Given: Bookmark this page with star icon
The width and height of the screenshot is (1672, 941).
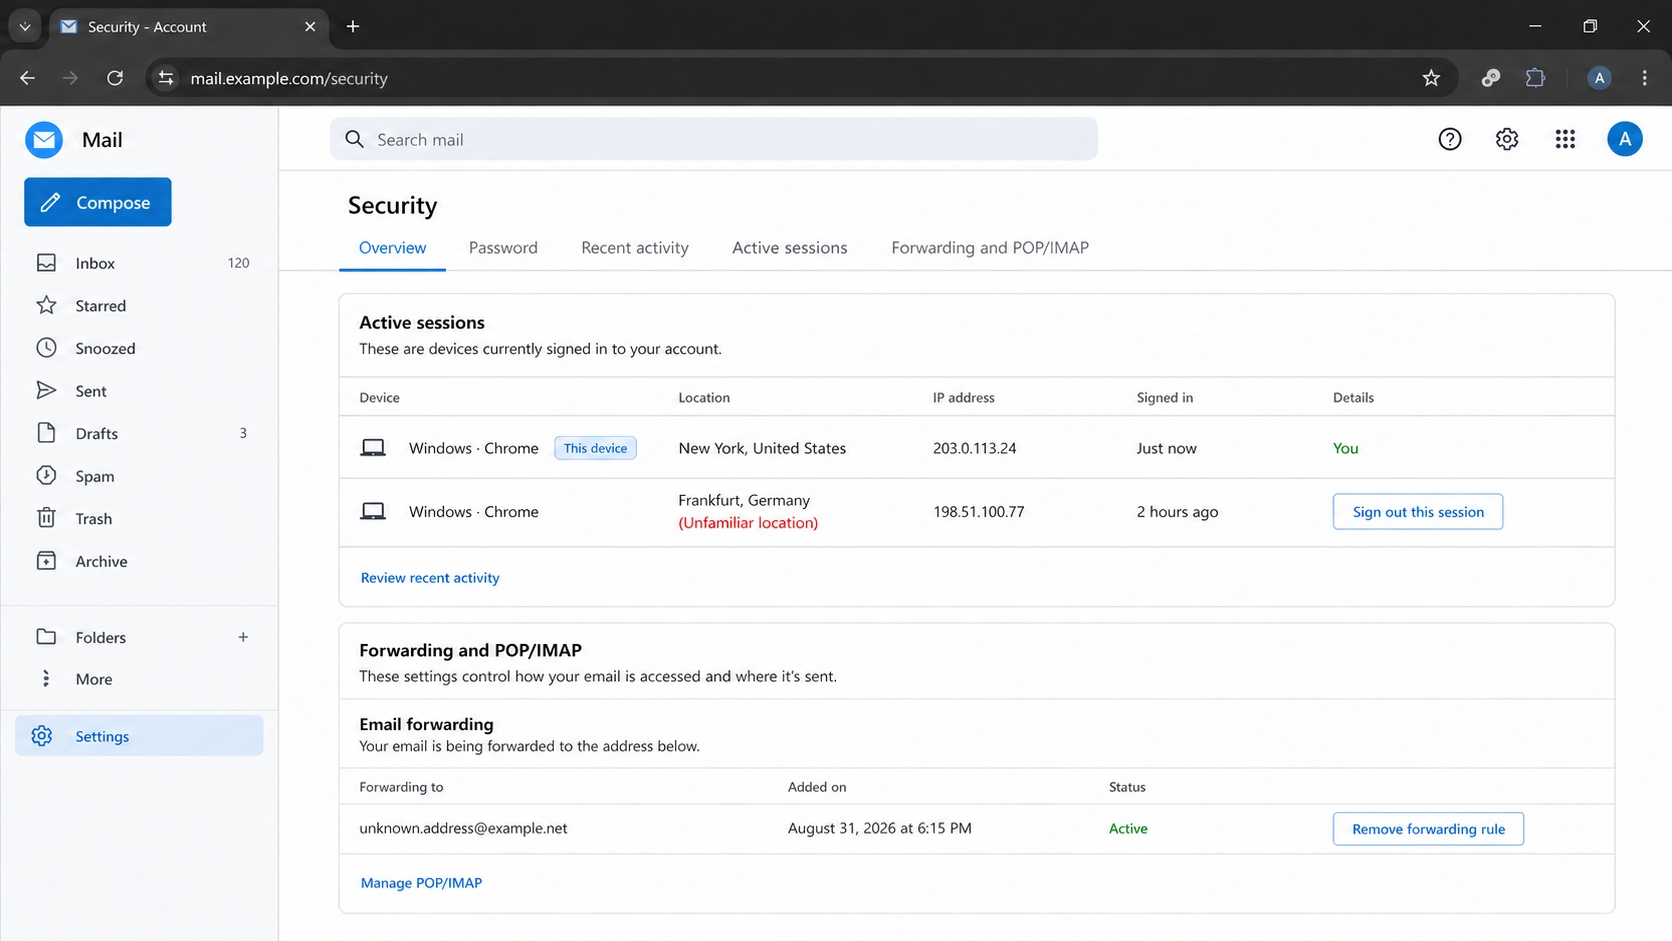Looking at the screenshot, I should pos(1431,78).
